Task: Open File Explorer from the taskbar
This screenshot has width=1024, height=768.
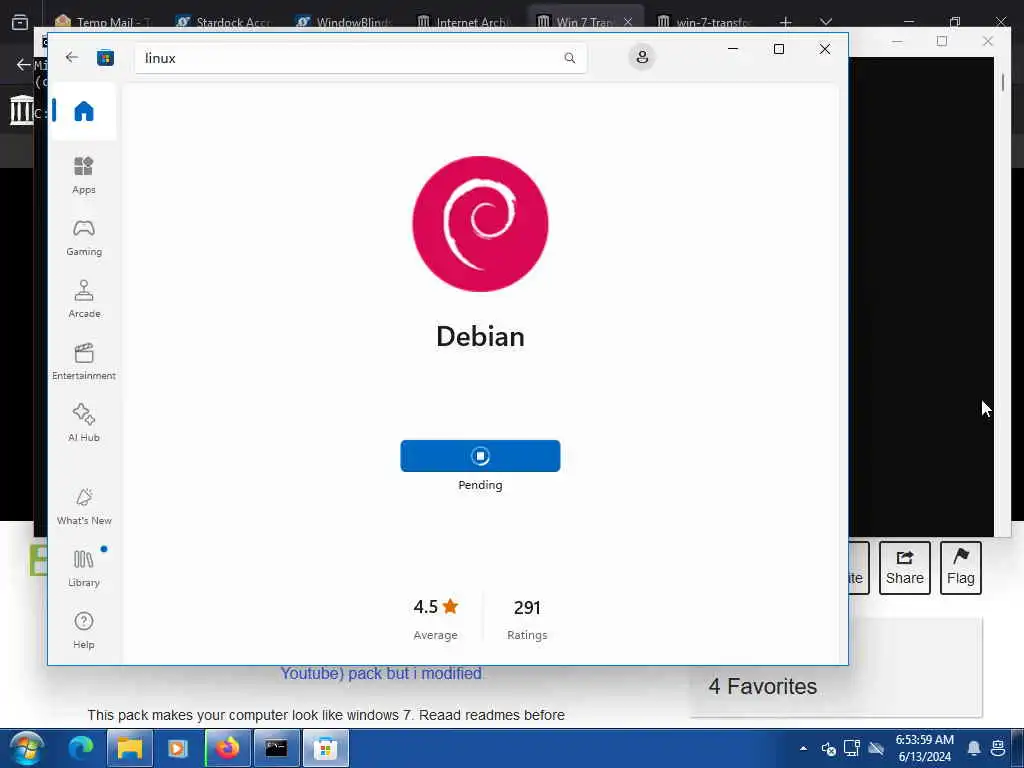Action: click(129, 748)
